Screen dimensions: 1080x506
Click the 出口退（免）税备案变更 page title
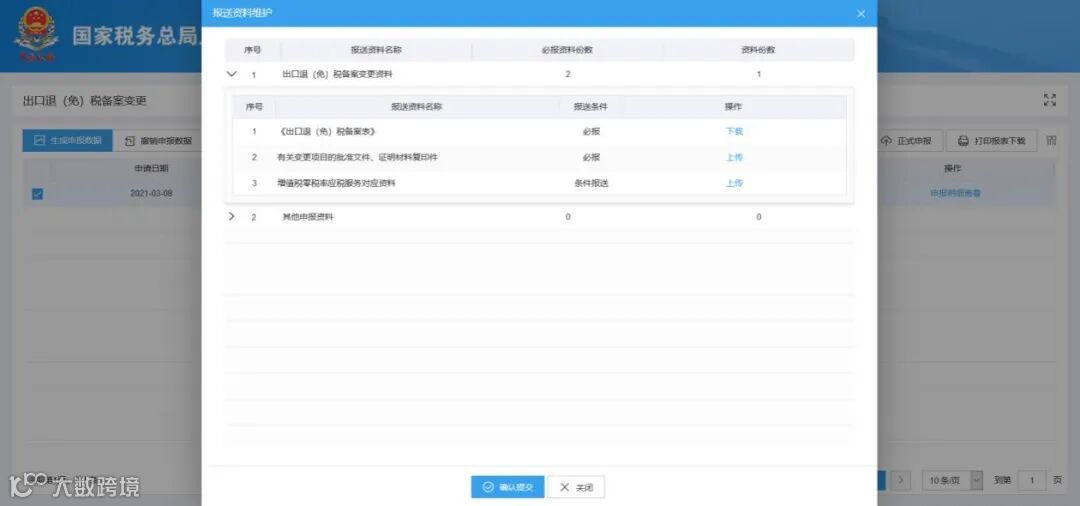click(x=85, y=101)
